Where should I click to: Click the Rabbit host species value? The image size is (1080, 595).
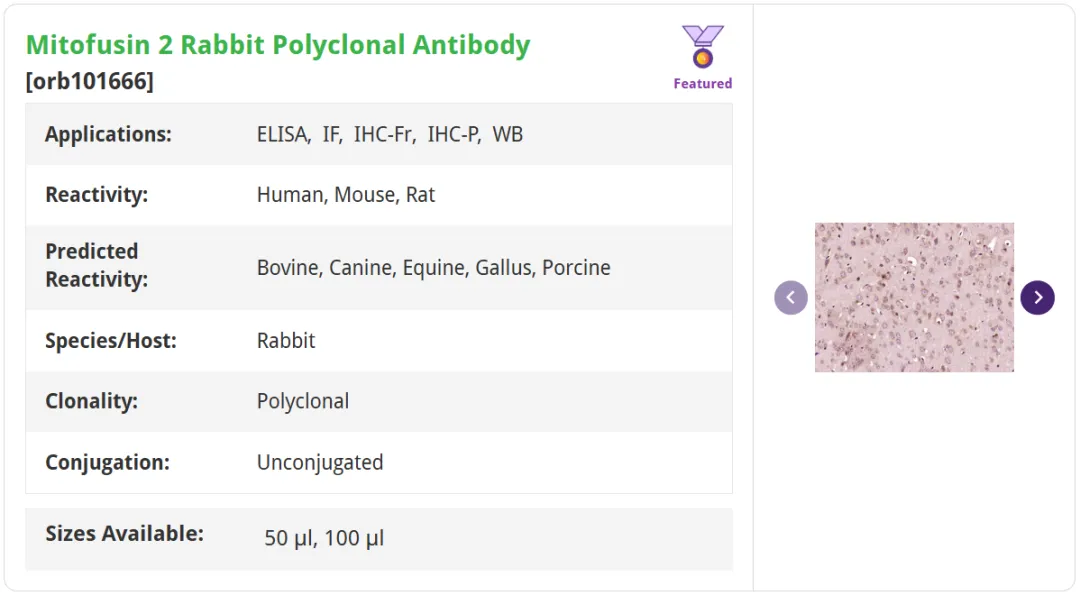[286, 341]
